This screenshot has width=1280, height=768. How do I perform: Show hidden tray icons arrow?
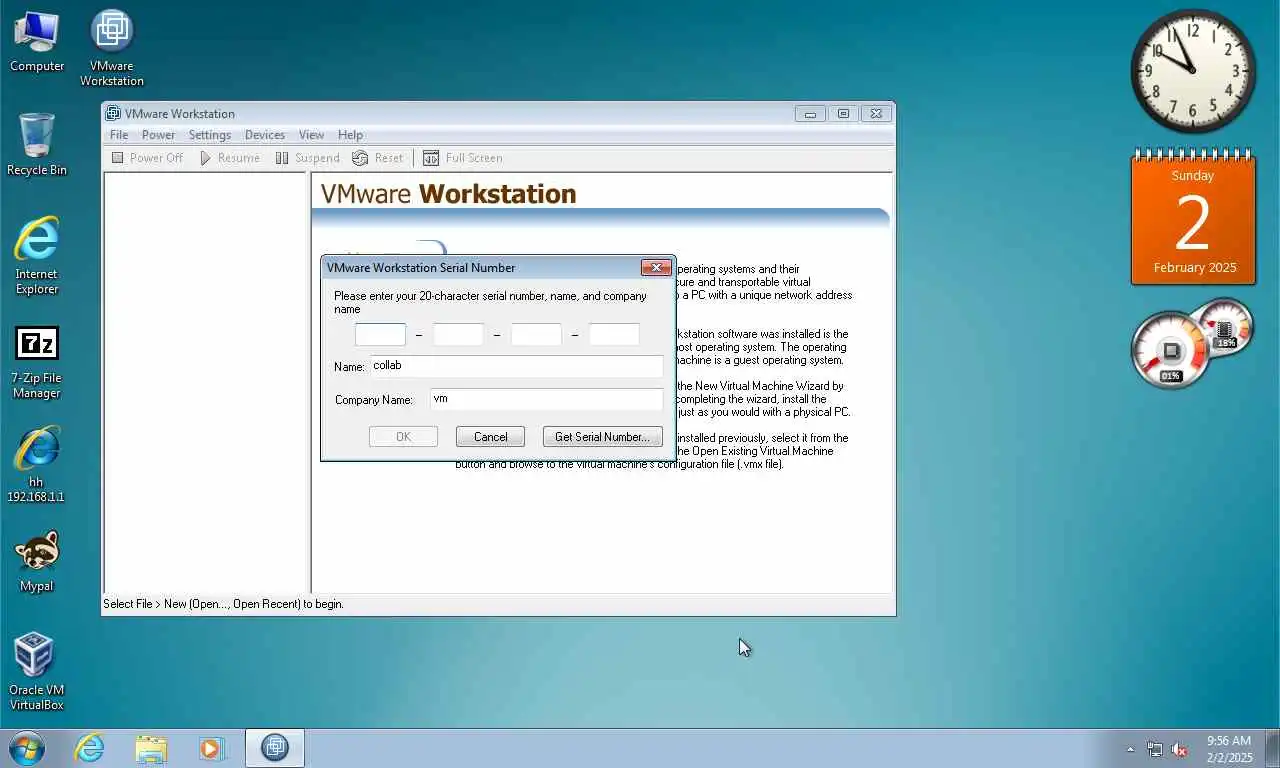[x=1131, y=749]
